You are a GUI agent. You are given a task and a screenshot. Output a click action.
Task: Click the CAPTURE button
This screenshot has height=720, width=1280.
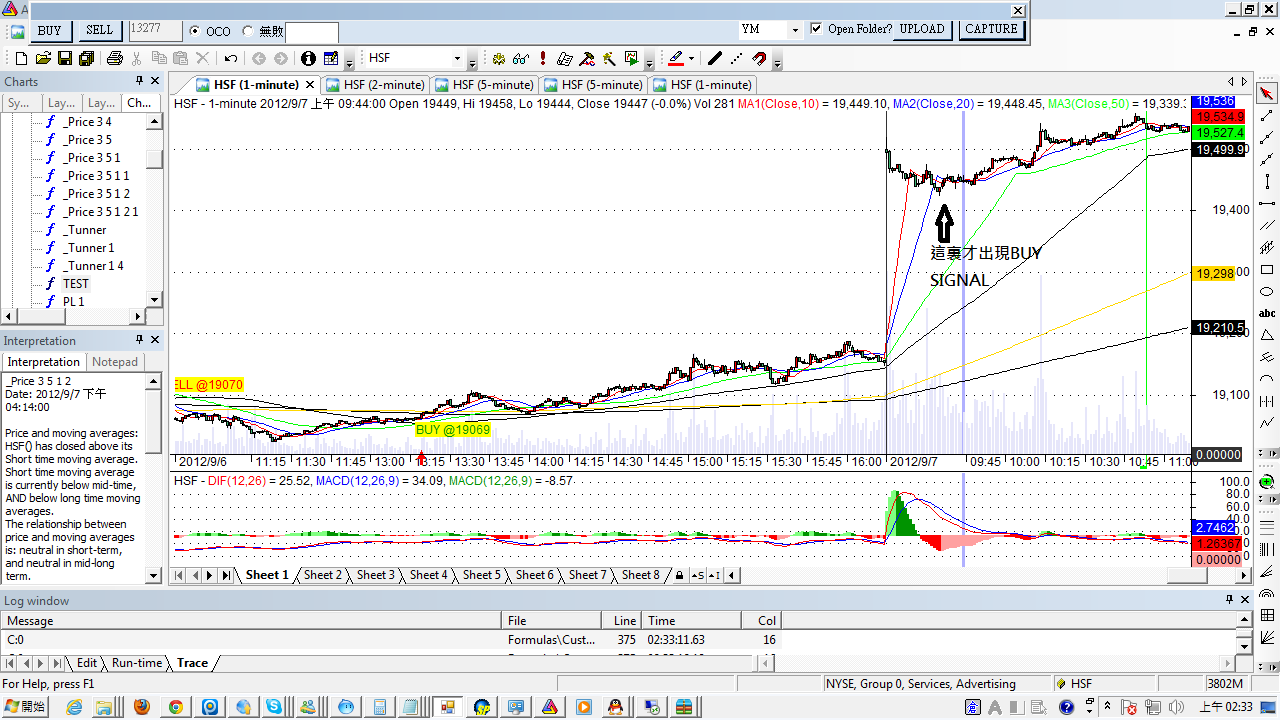coord(991,29)
